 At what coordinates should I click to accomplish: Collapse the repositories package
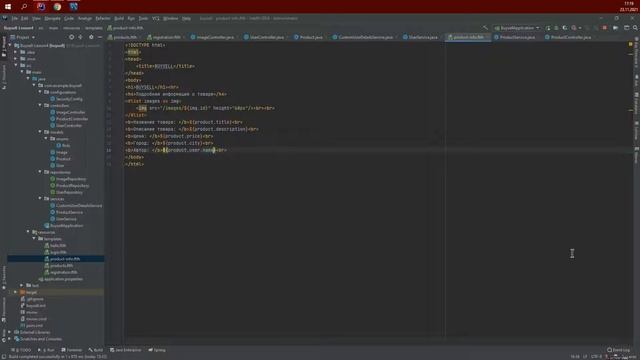point(40,172)
